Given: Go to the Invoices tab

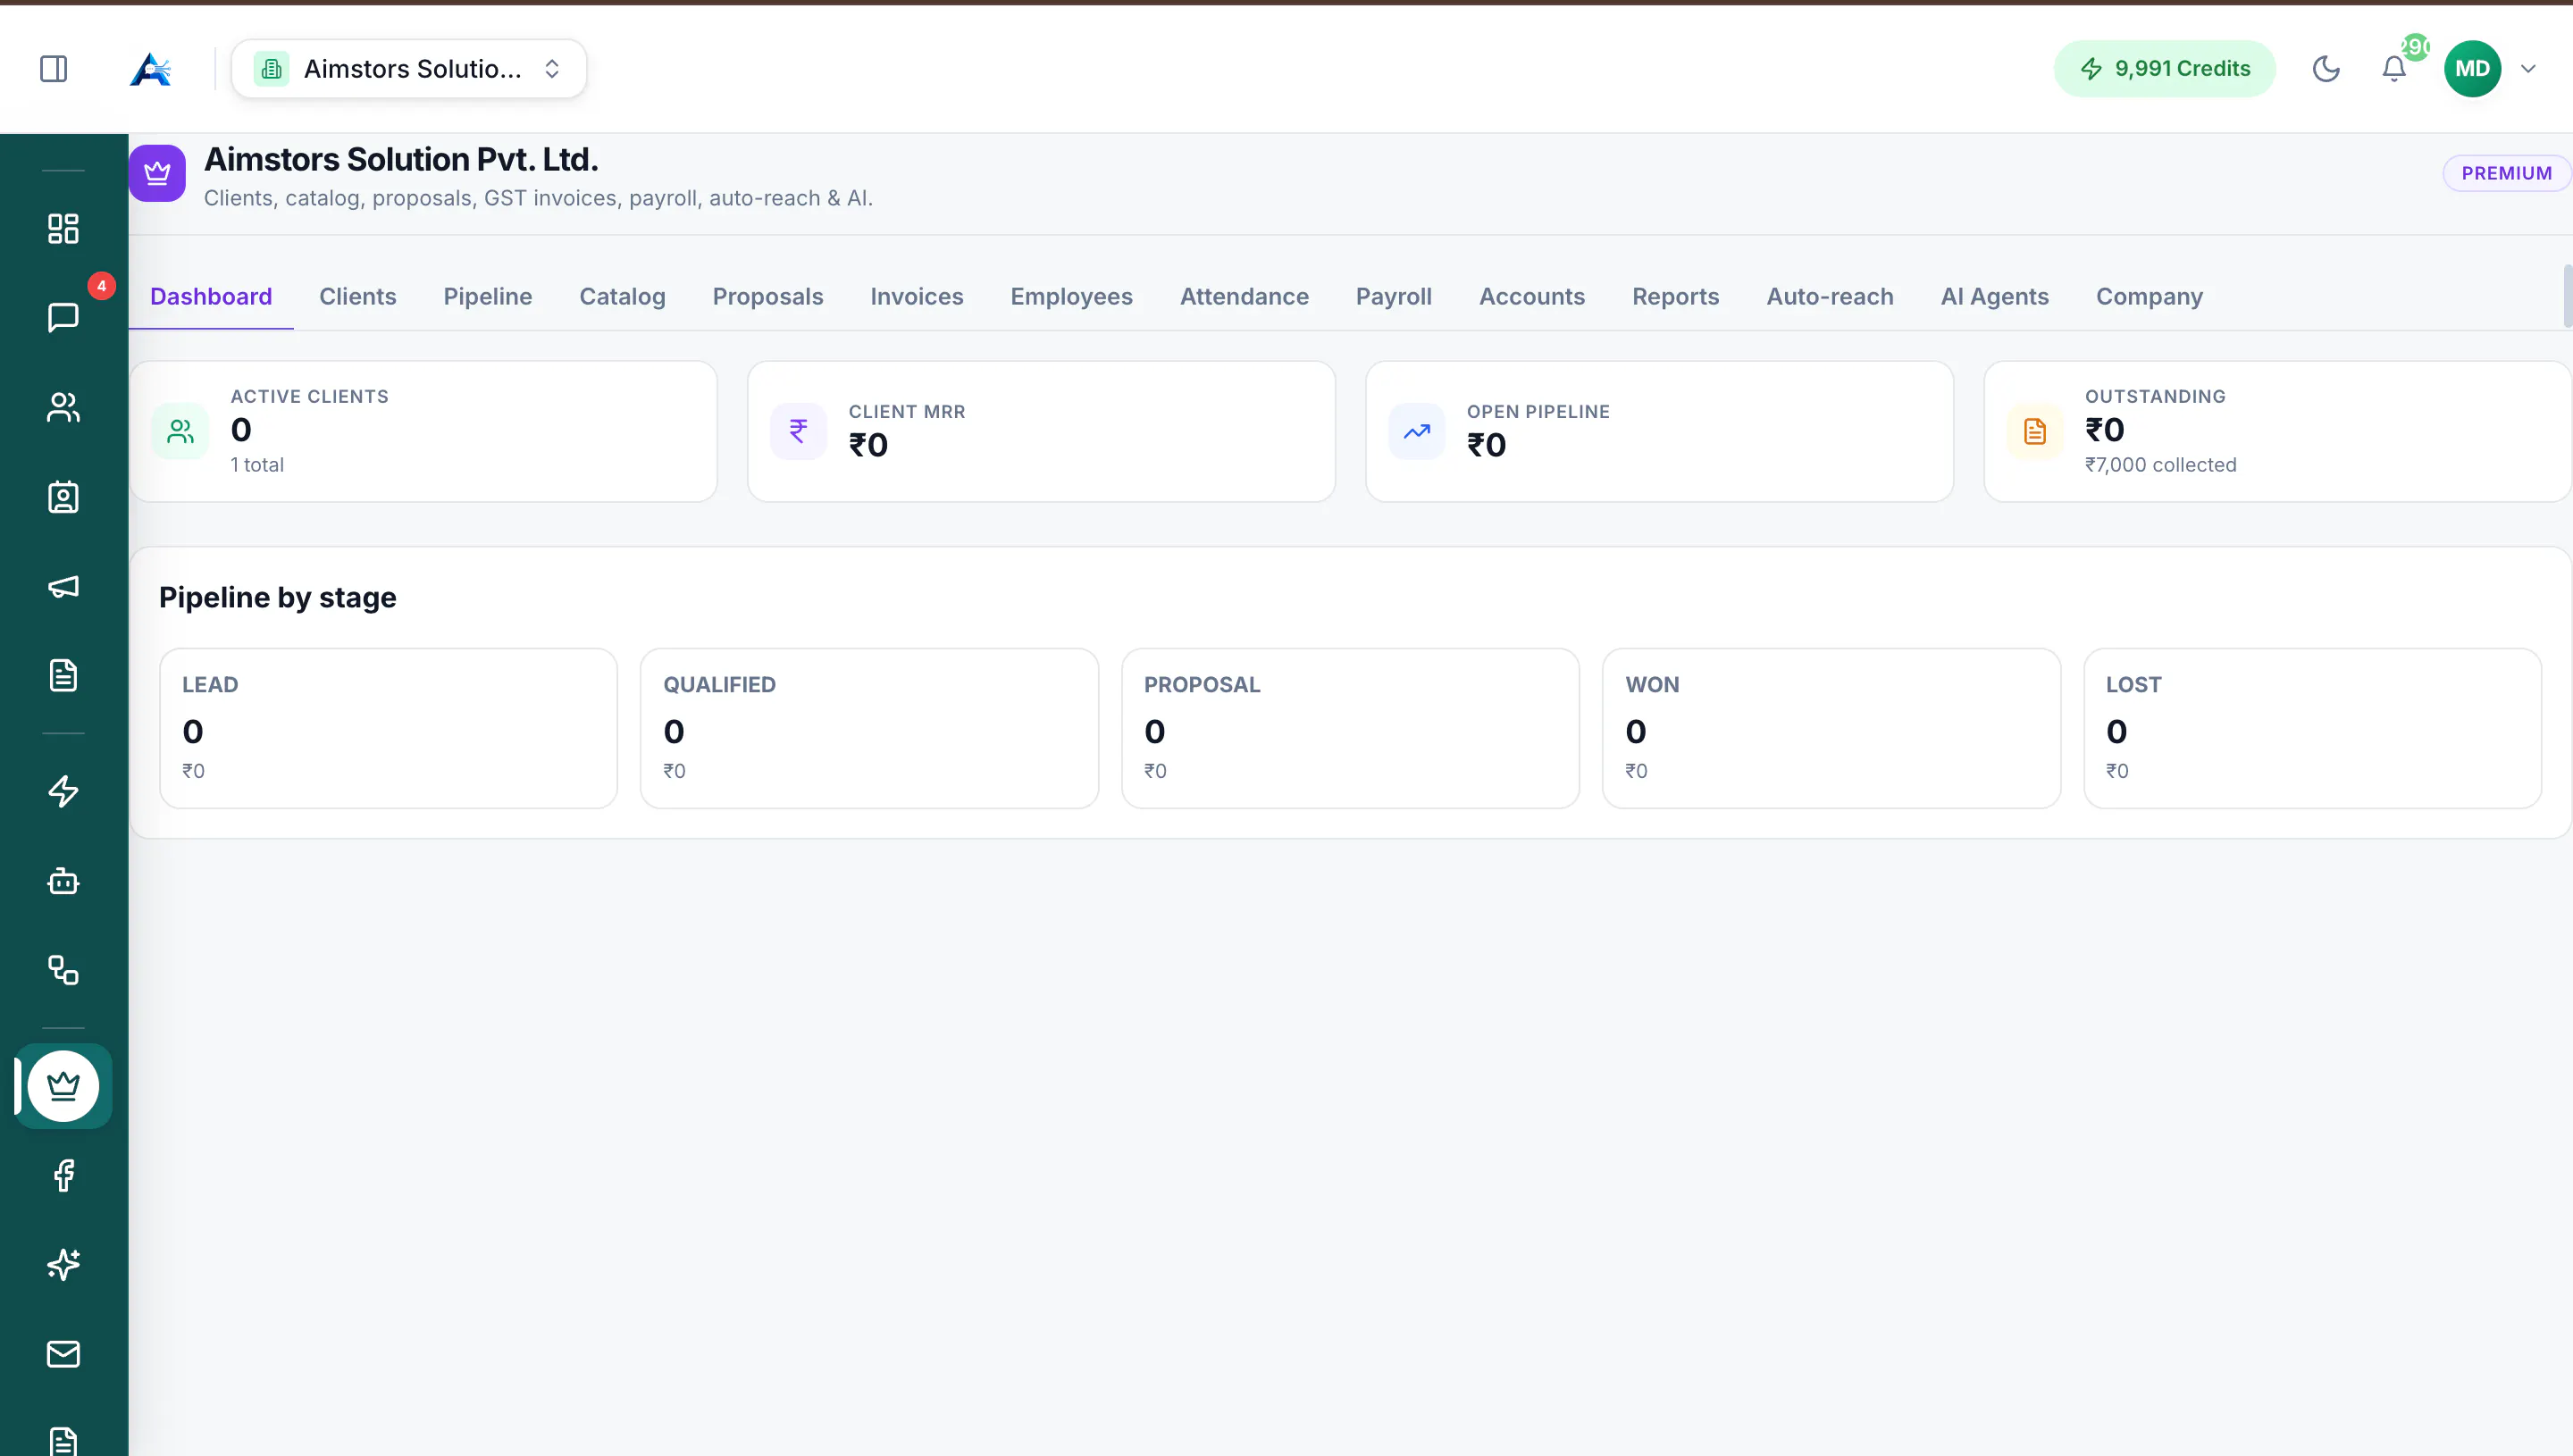Looking at the screenshot, I should click(917, 297).
